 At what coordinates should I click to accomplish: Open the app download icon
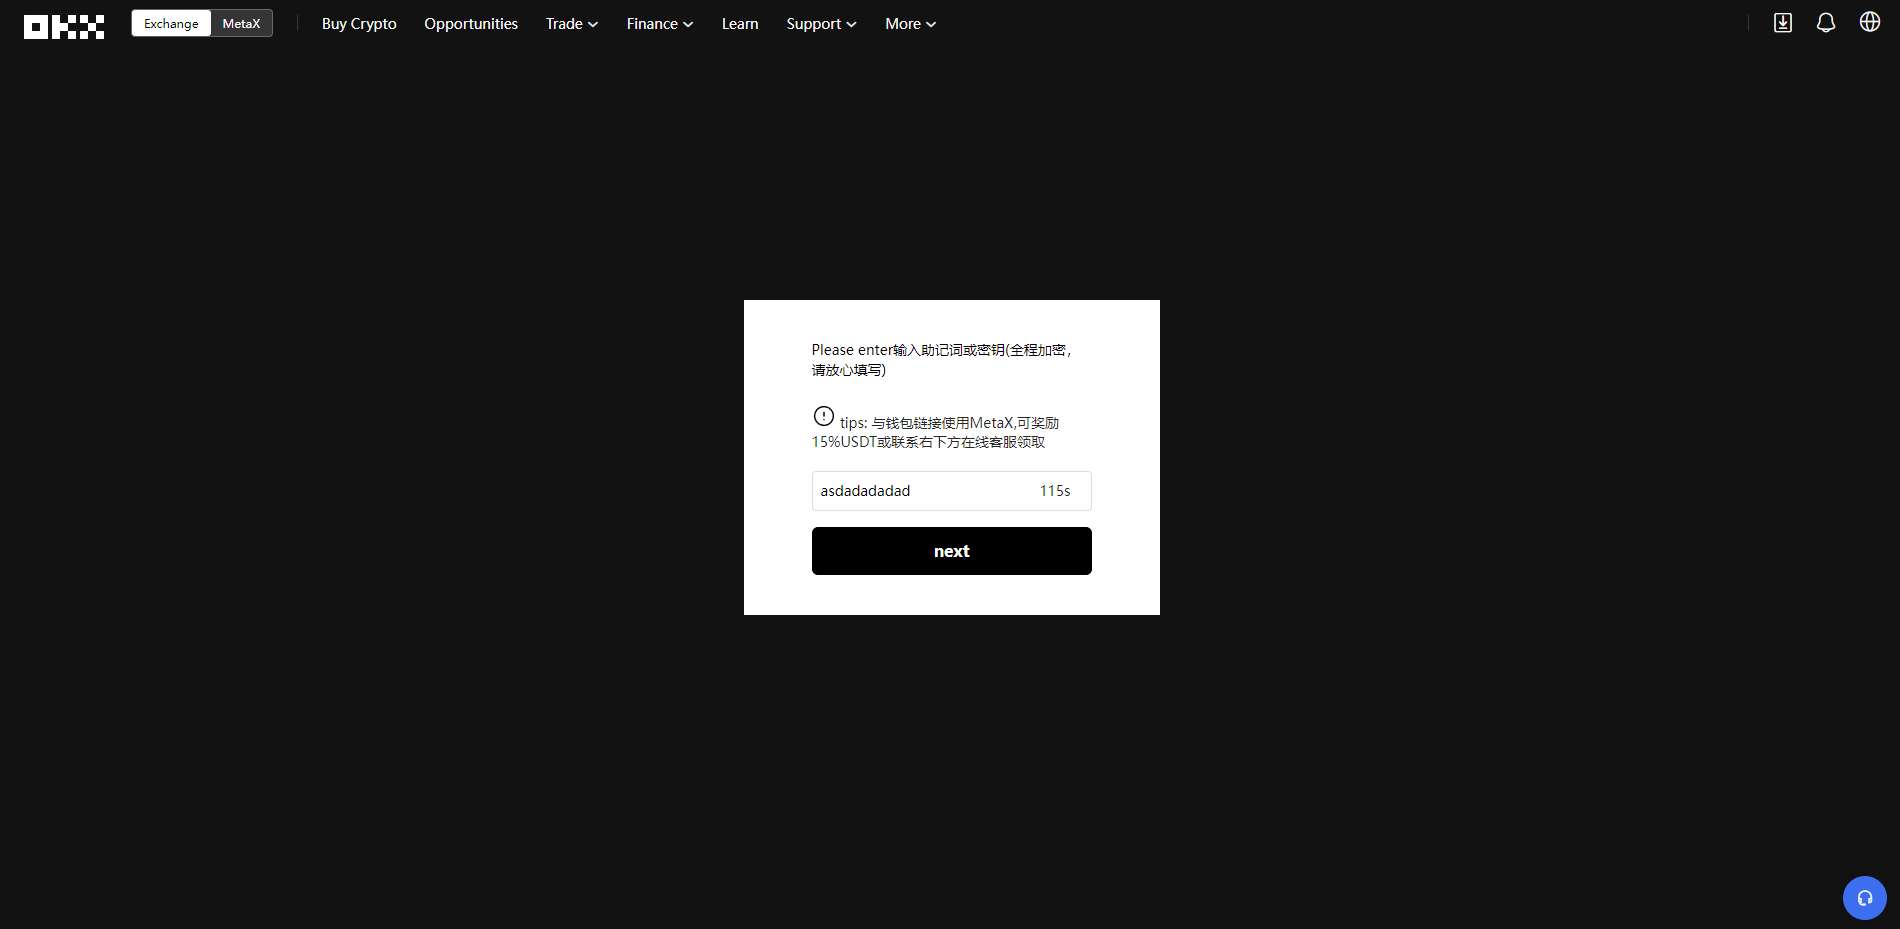[1782, 23]
